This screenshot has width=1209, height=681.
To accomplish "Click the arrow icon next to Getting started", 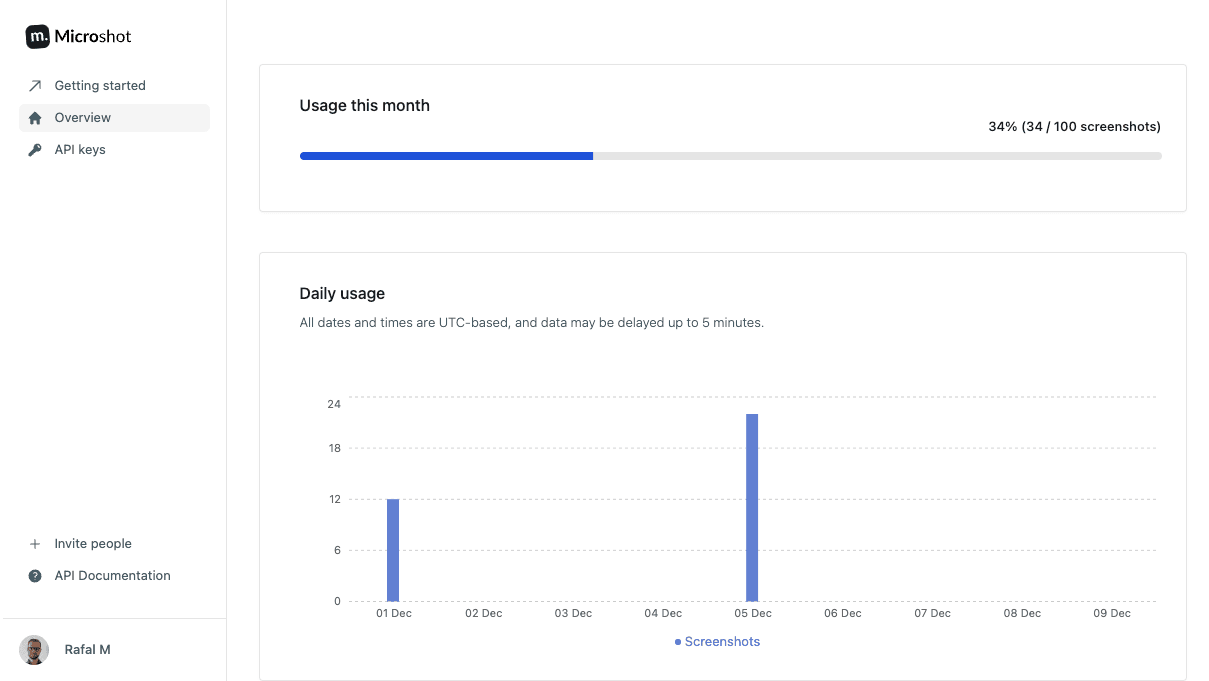I will tap(36, 85).
